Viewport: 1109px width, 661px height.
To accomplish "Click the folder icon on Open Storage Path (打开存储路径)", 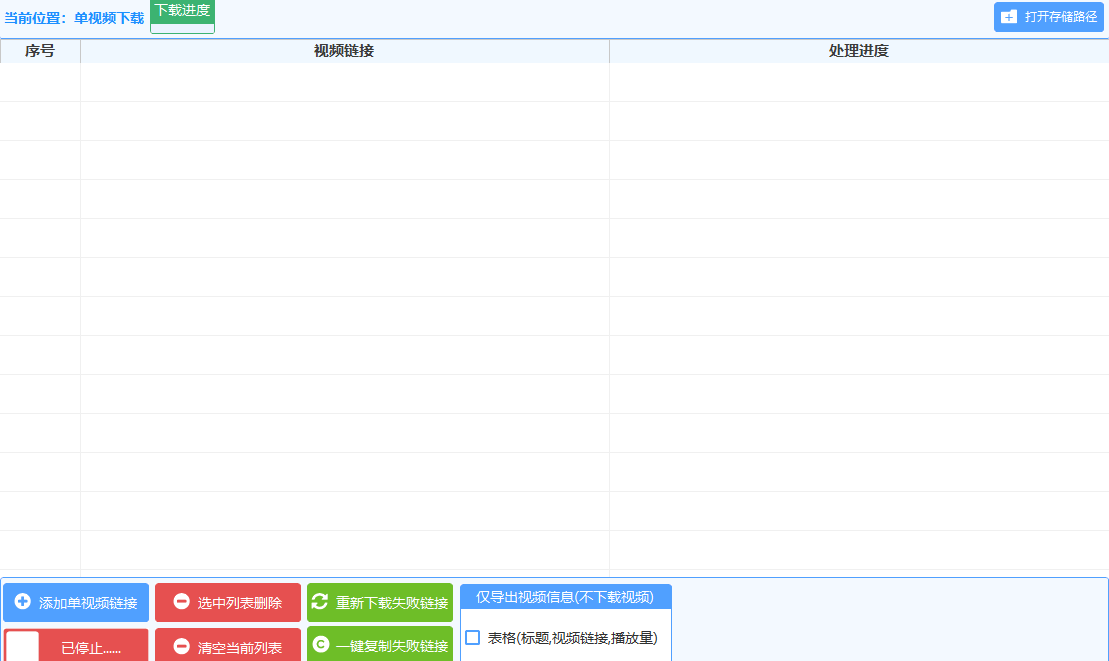I will click(x=1009, y=17).
